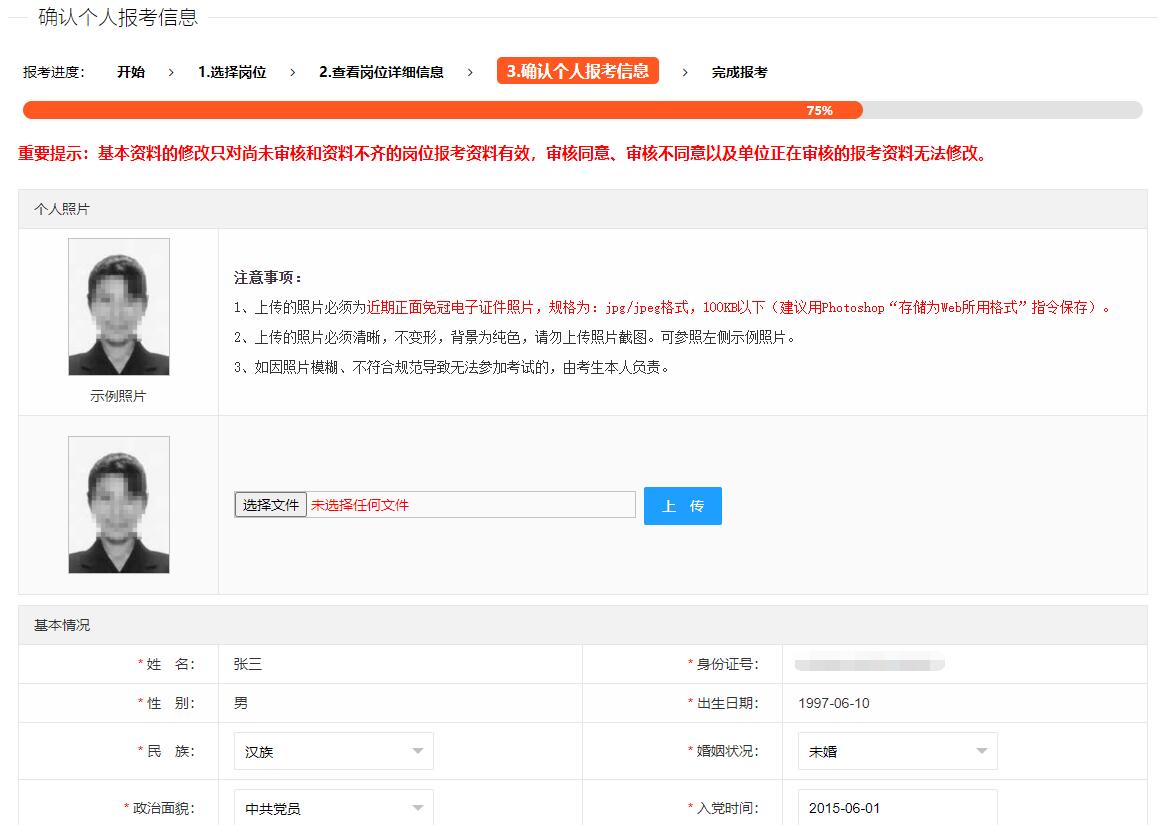Screen dimensions: 1160x825
Task: Click the uploaded personal photo thumbnail
Action: point(118,504)
